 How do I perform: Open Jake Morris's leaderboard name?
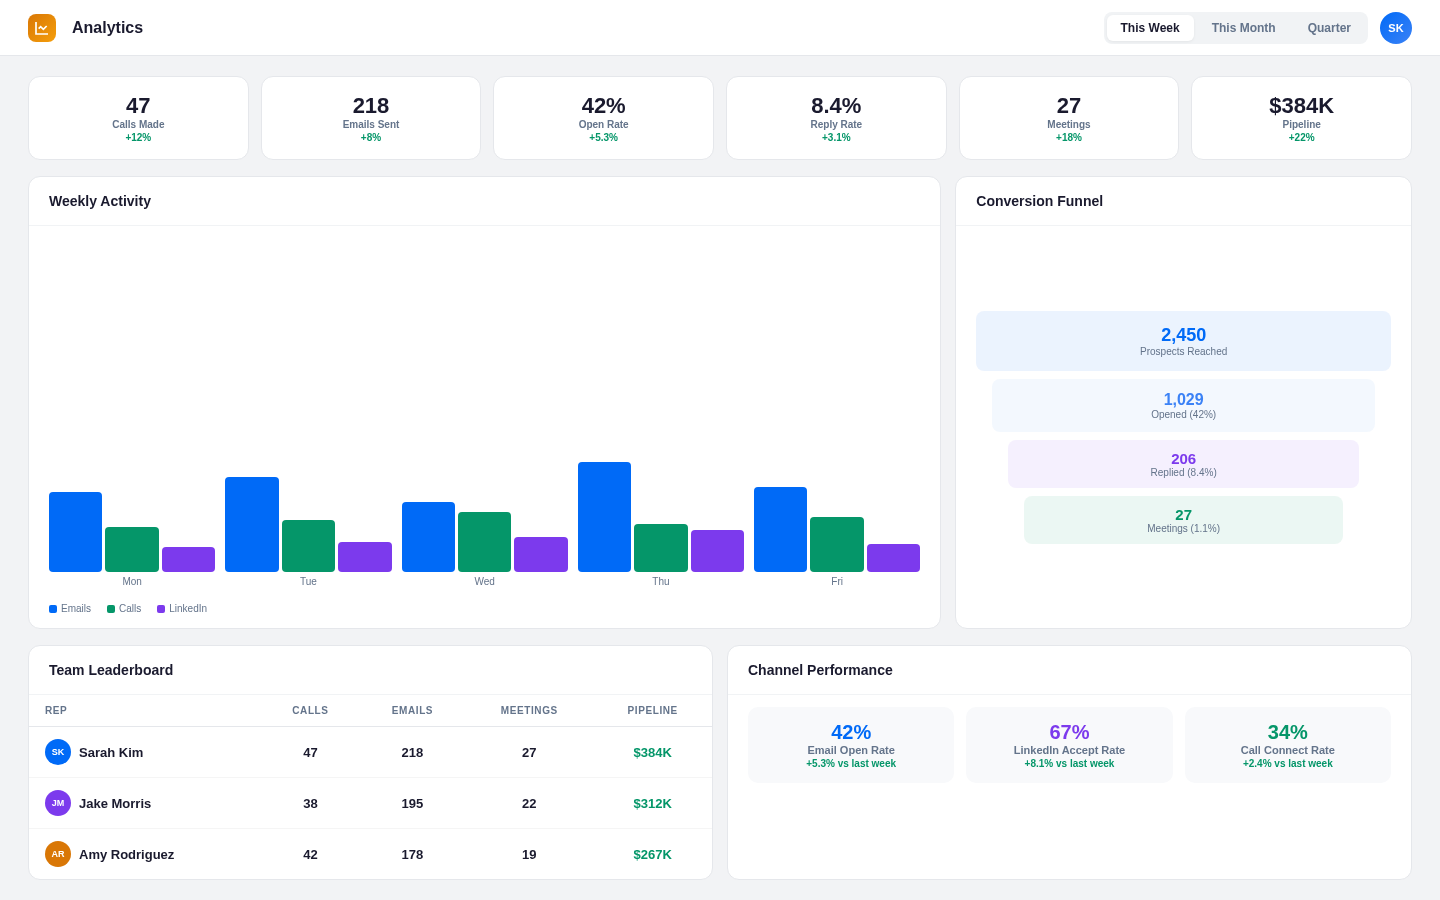pyautogui.click(x=115, y=803)
